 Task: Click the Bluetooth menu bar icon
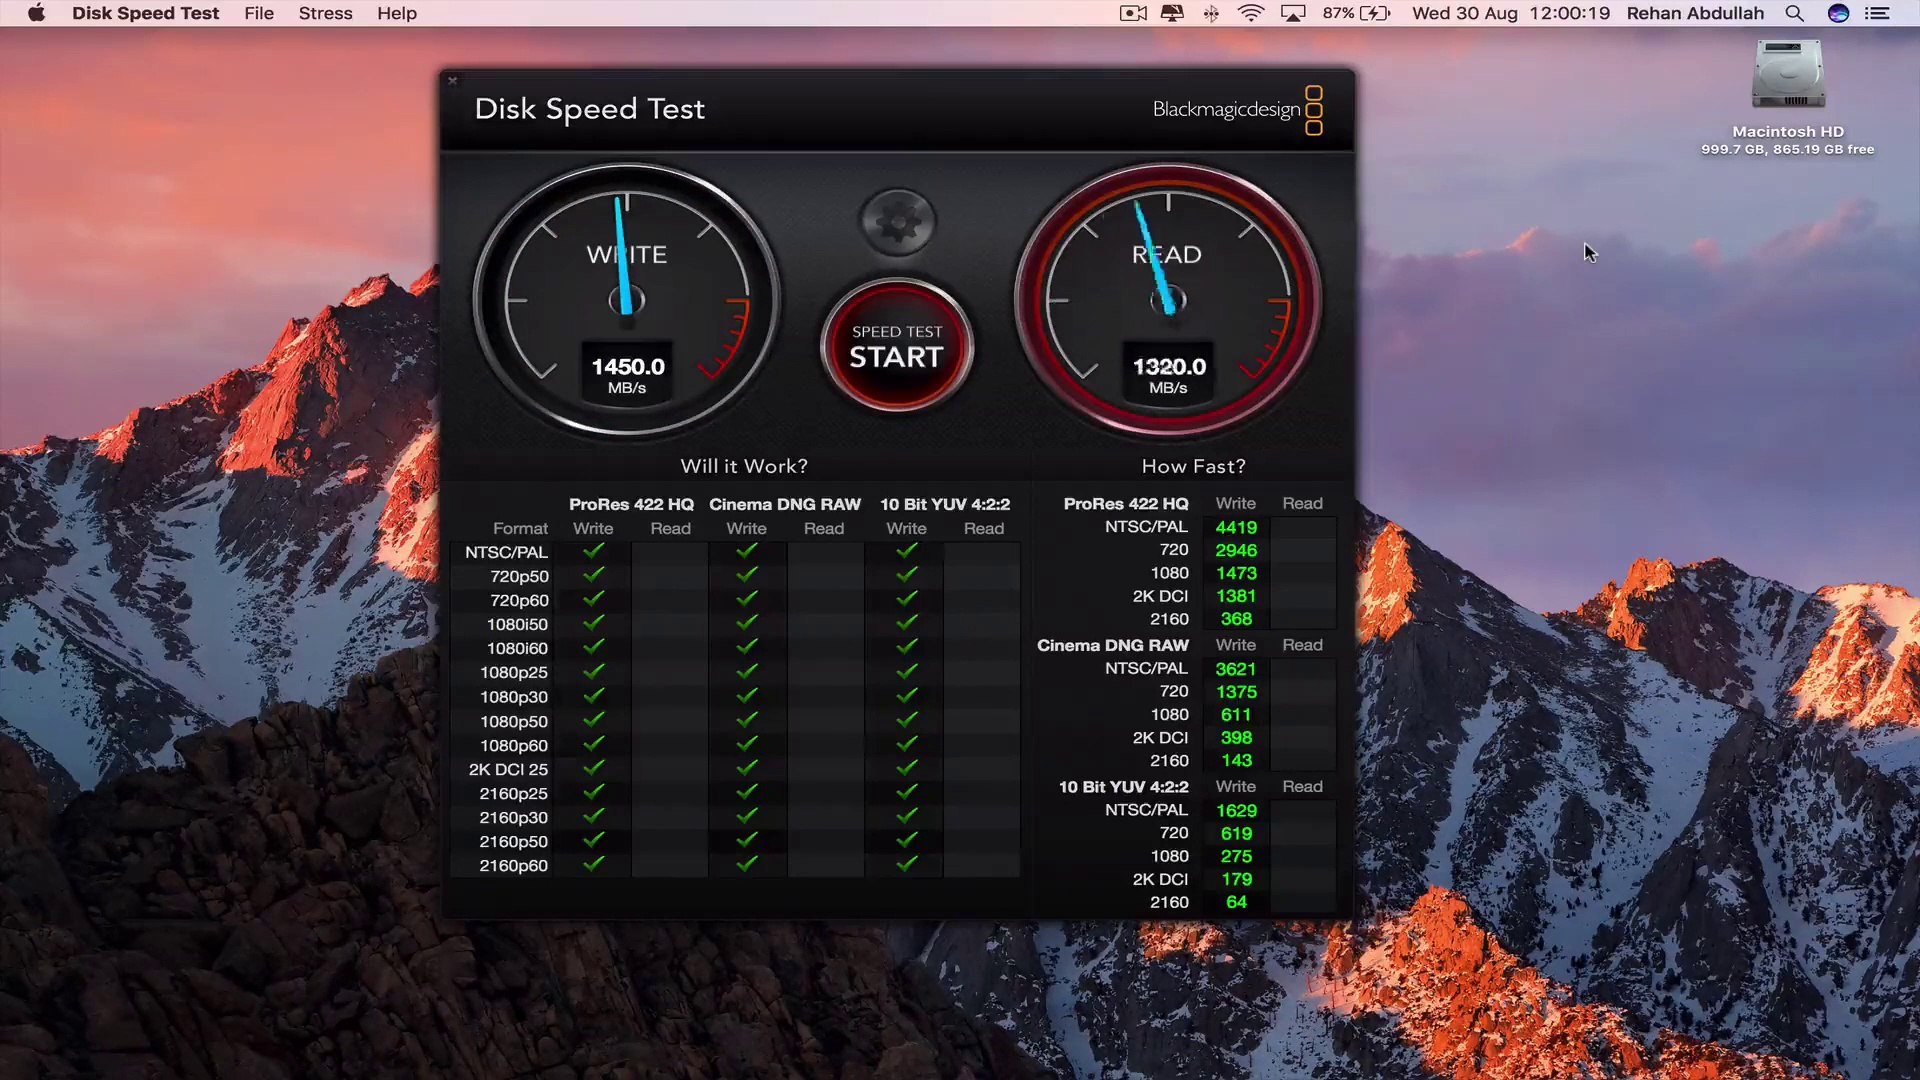coord(1211,13)
